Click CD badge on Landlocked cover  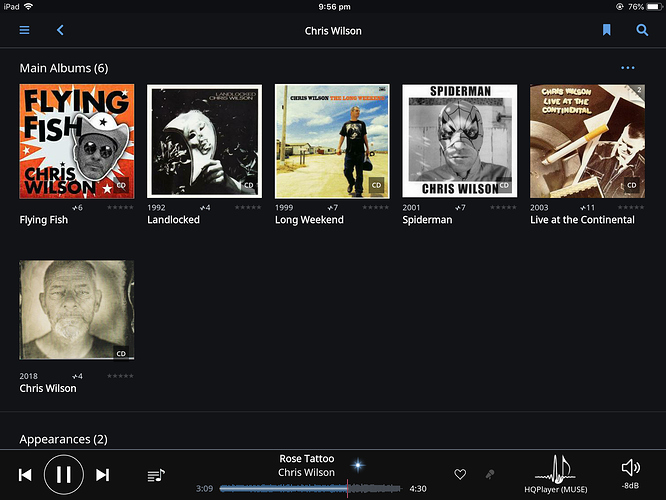coord(249,185)
